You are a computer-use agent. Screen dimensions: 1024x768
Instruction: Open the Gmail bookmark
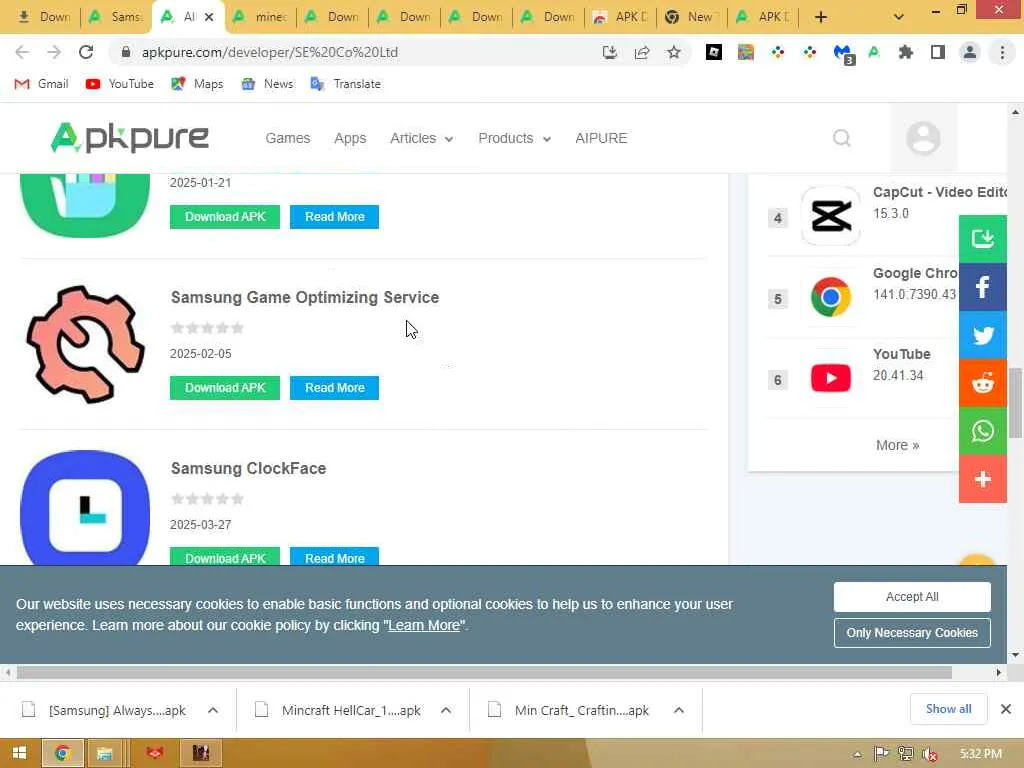point(41,84)
